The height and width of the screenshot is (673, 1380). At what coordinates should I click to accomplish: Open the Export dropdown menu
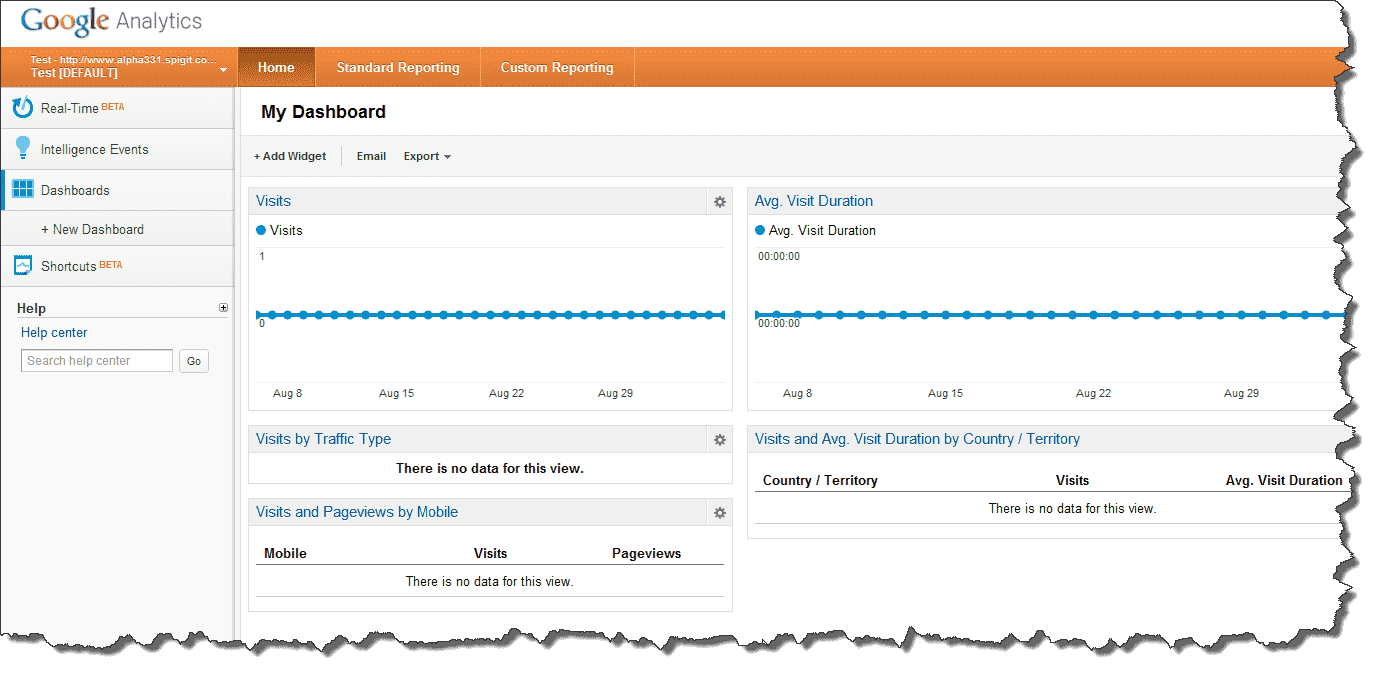(427, 156)
